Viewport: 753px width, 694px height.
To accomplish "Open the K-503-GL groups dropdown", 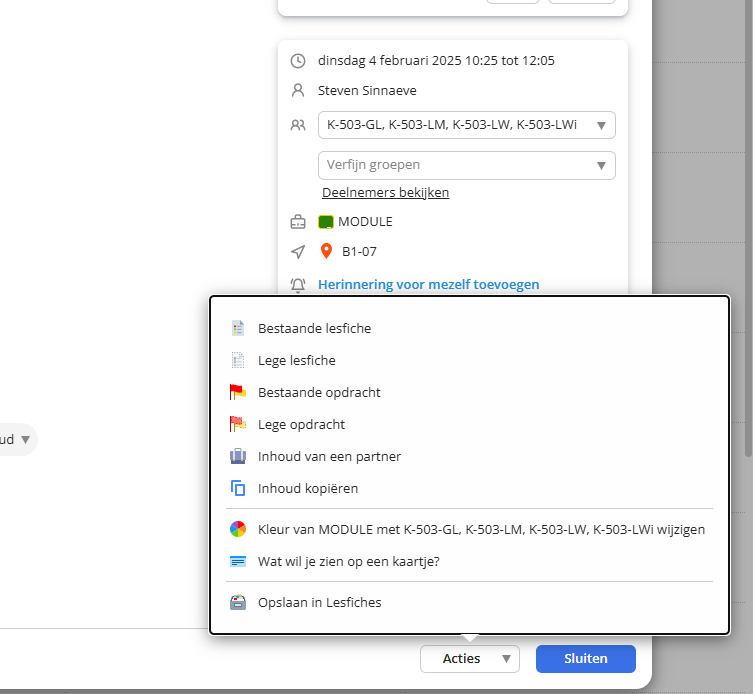I will tap(466, 125).
